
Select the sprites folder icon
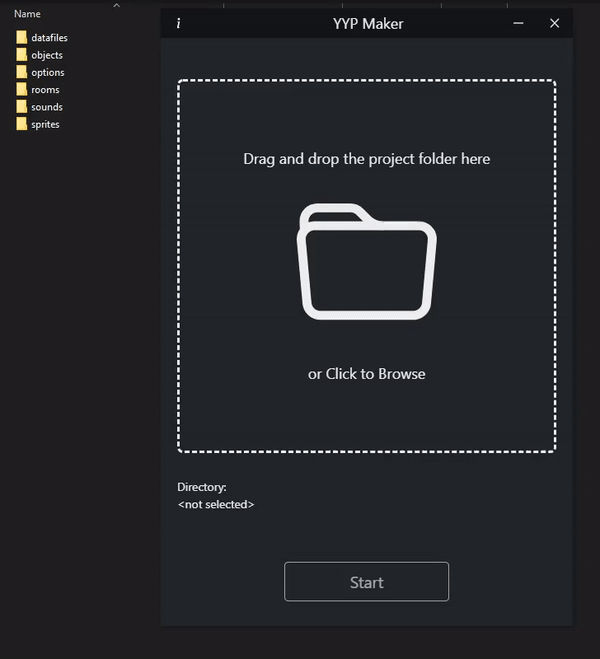point(21,124)
